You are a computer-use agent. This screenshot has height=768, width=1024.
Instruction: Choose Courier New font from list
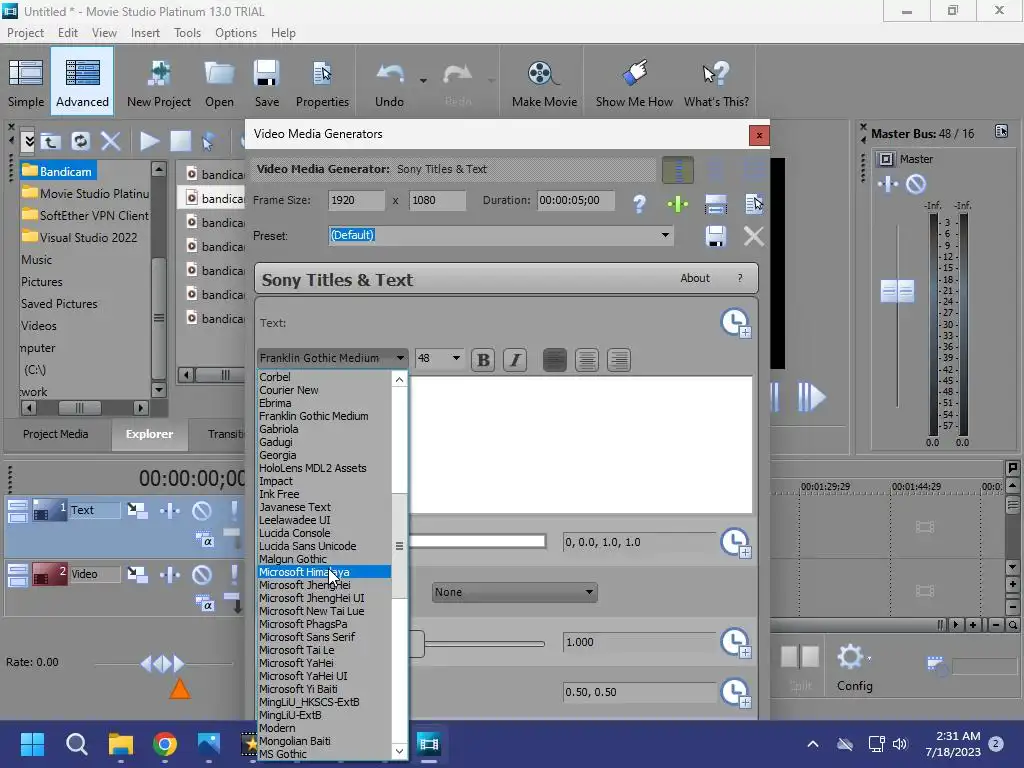point(289,390)
